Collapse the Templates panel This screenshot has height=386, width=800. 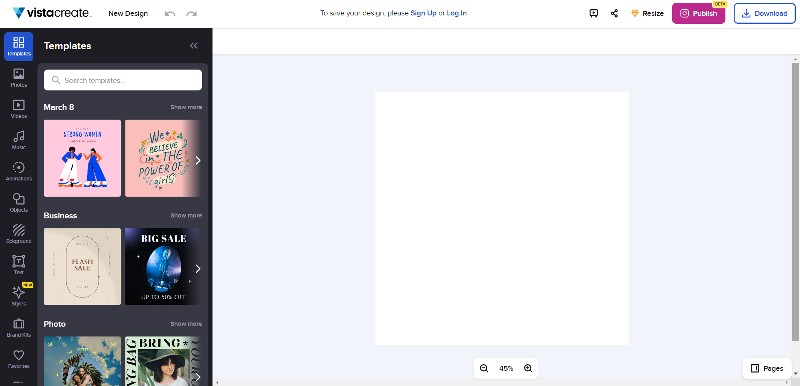(x=193, y=46)
